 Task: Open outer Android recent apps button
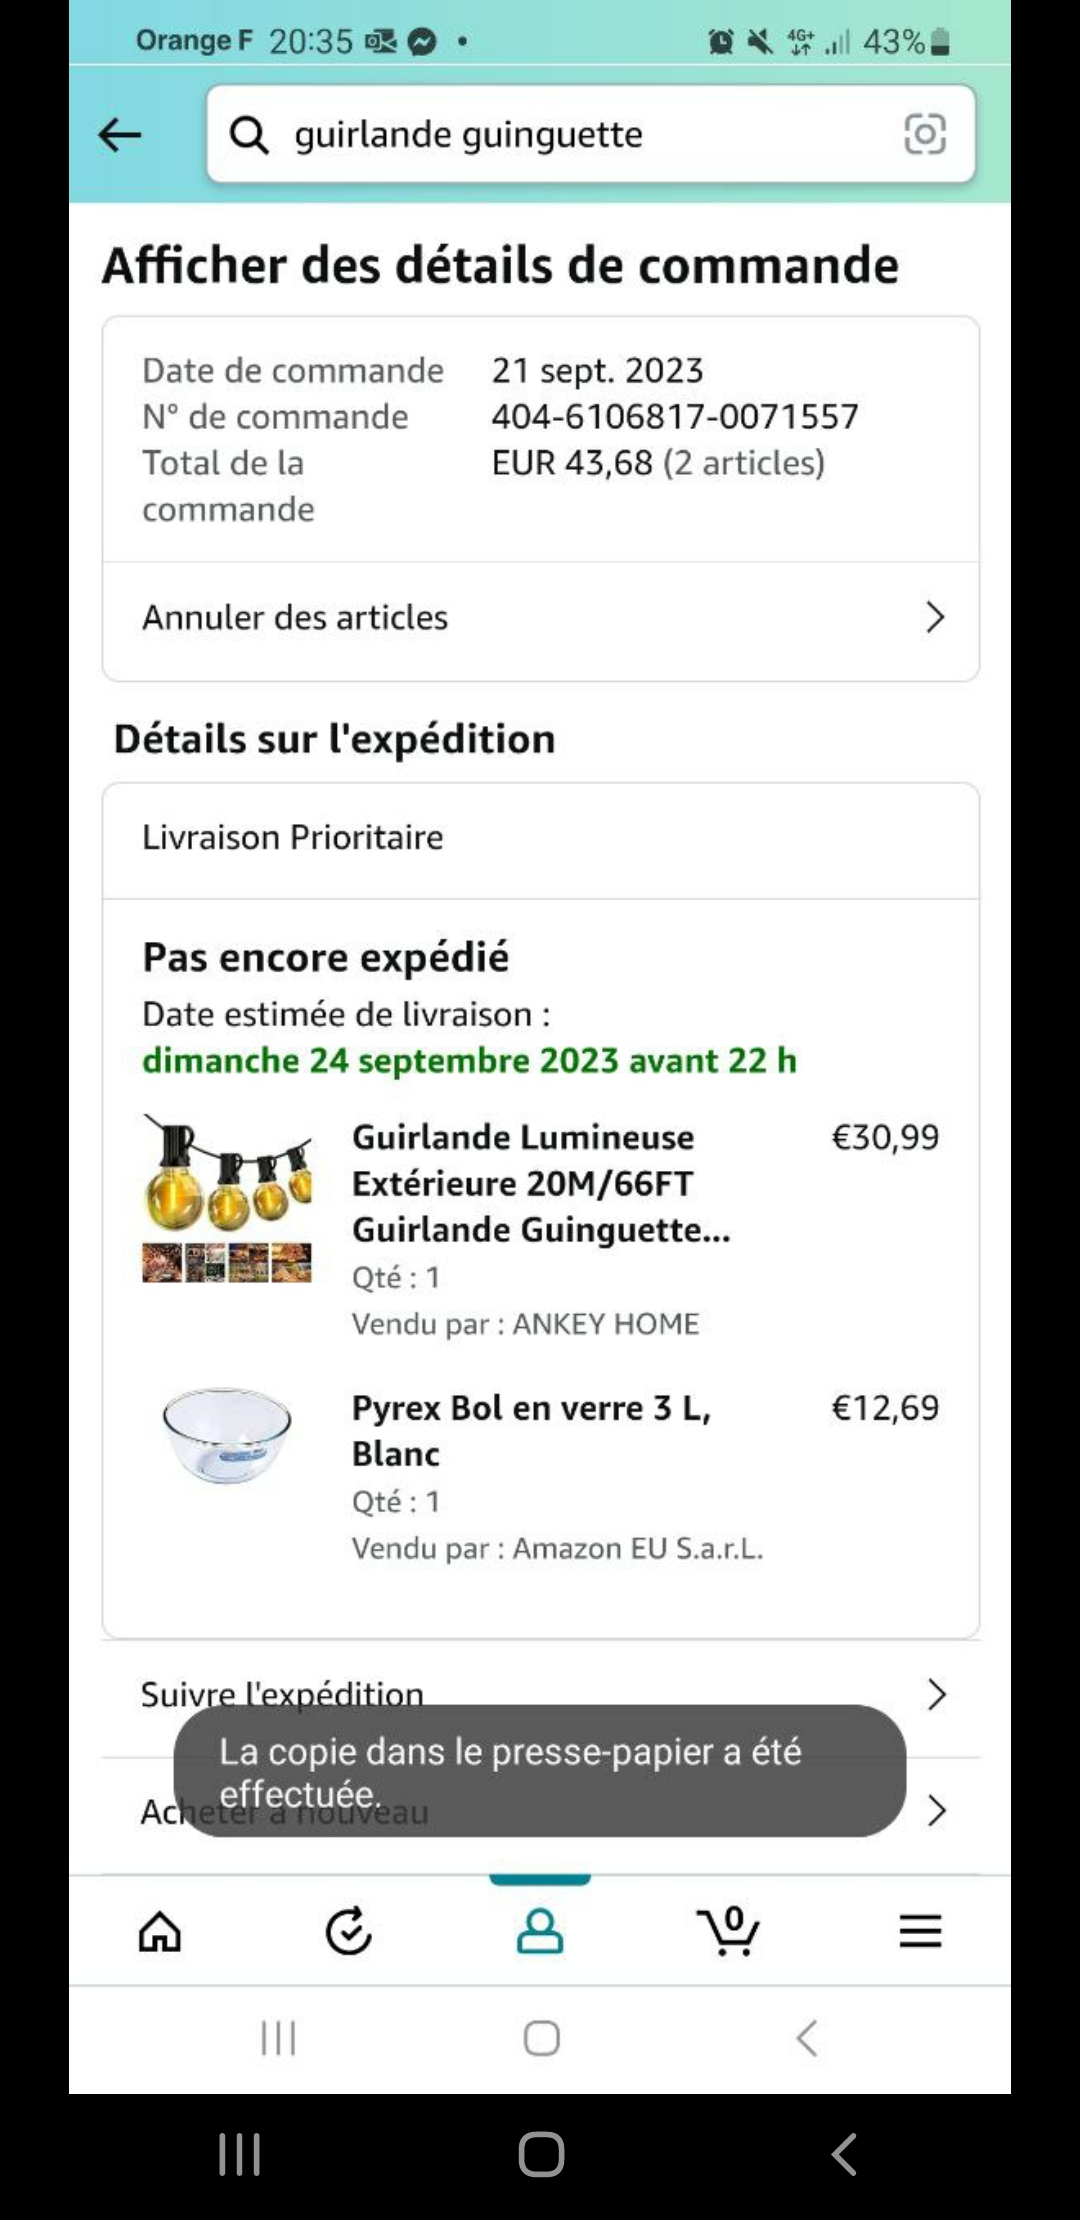coord(240,2154)
